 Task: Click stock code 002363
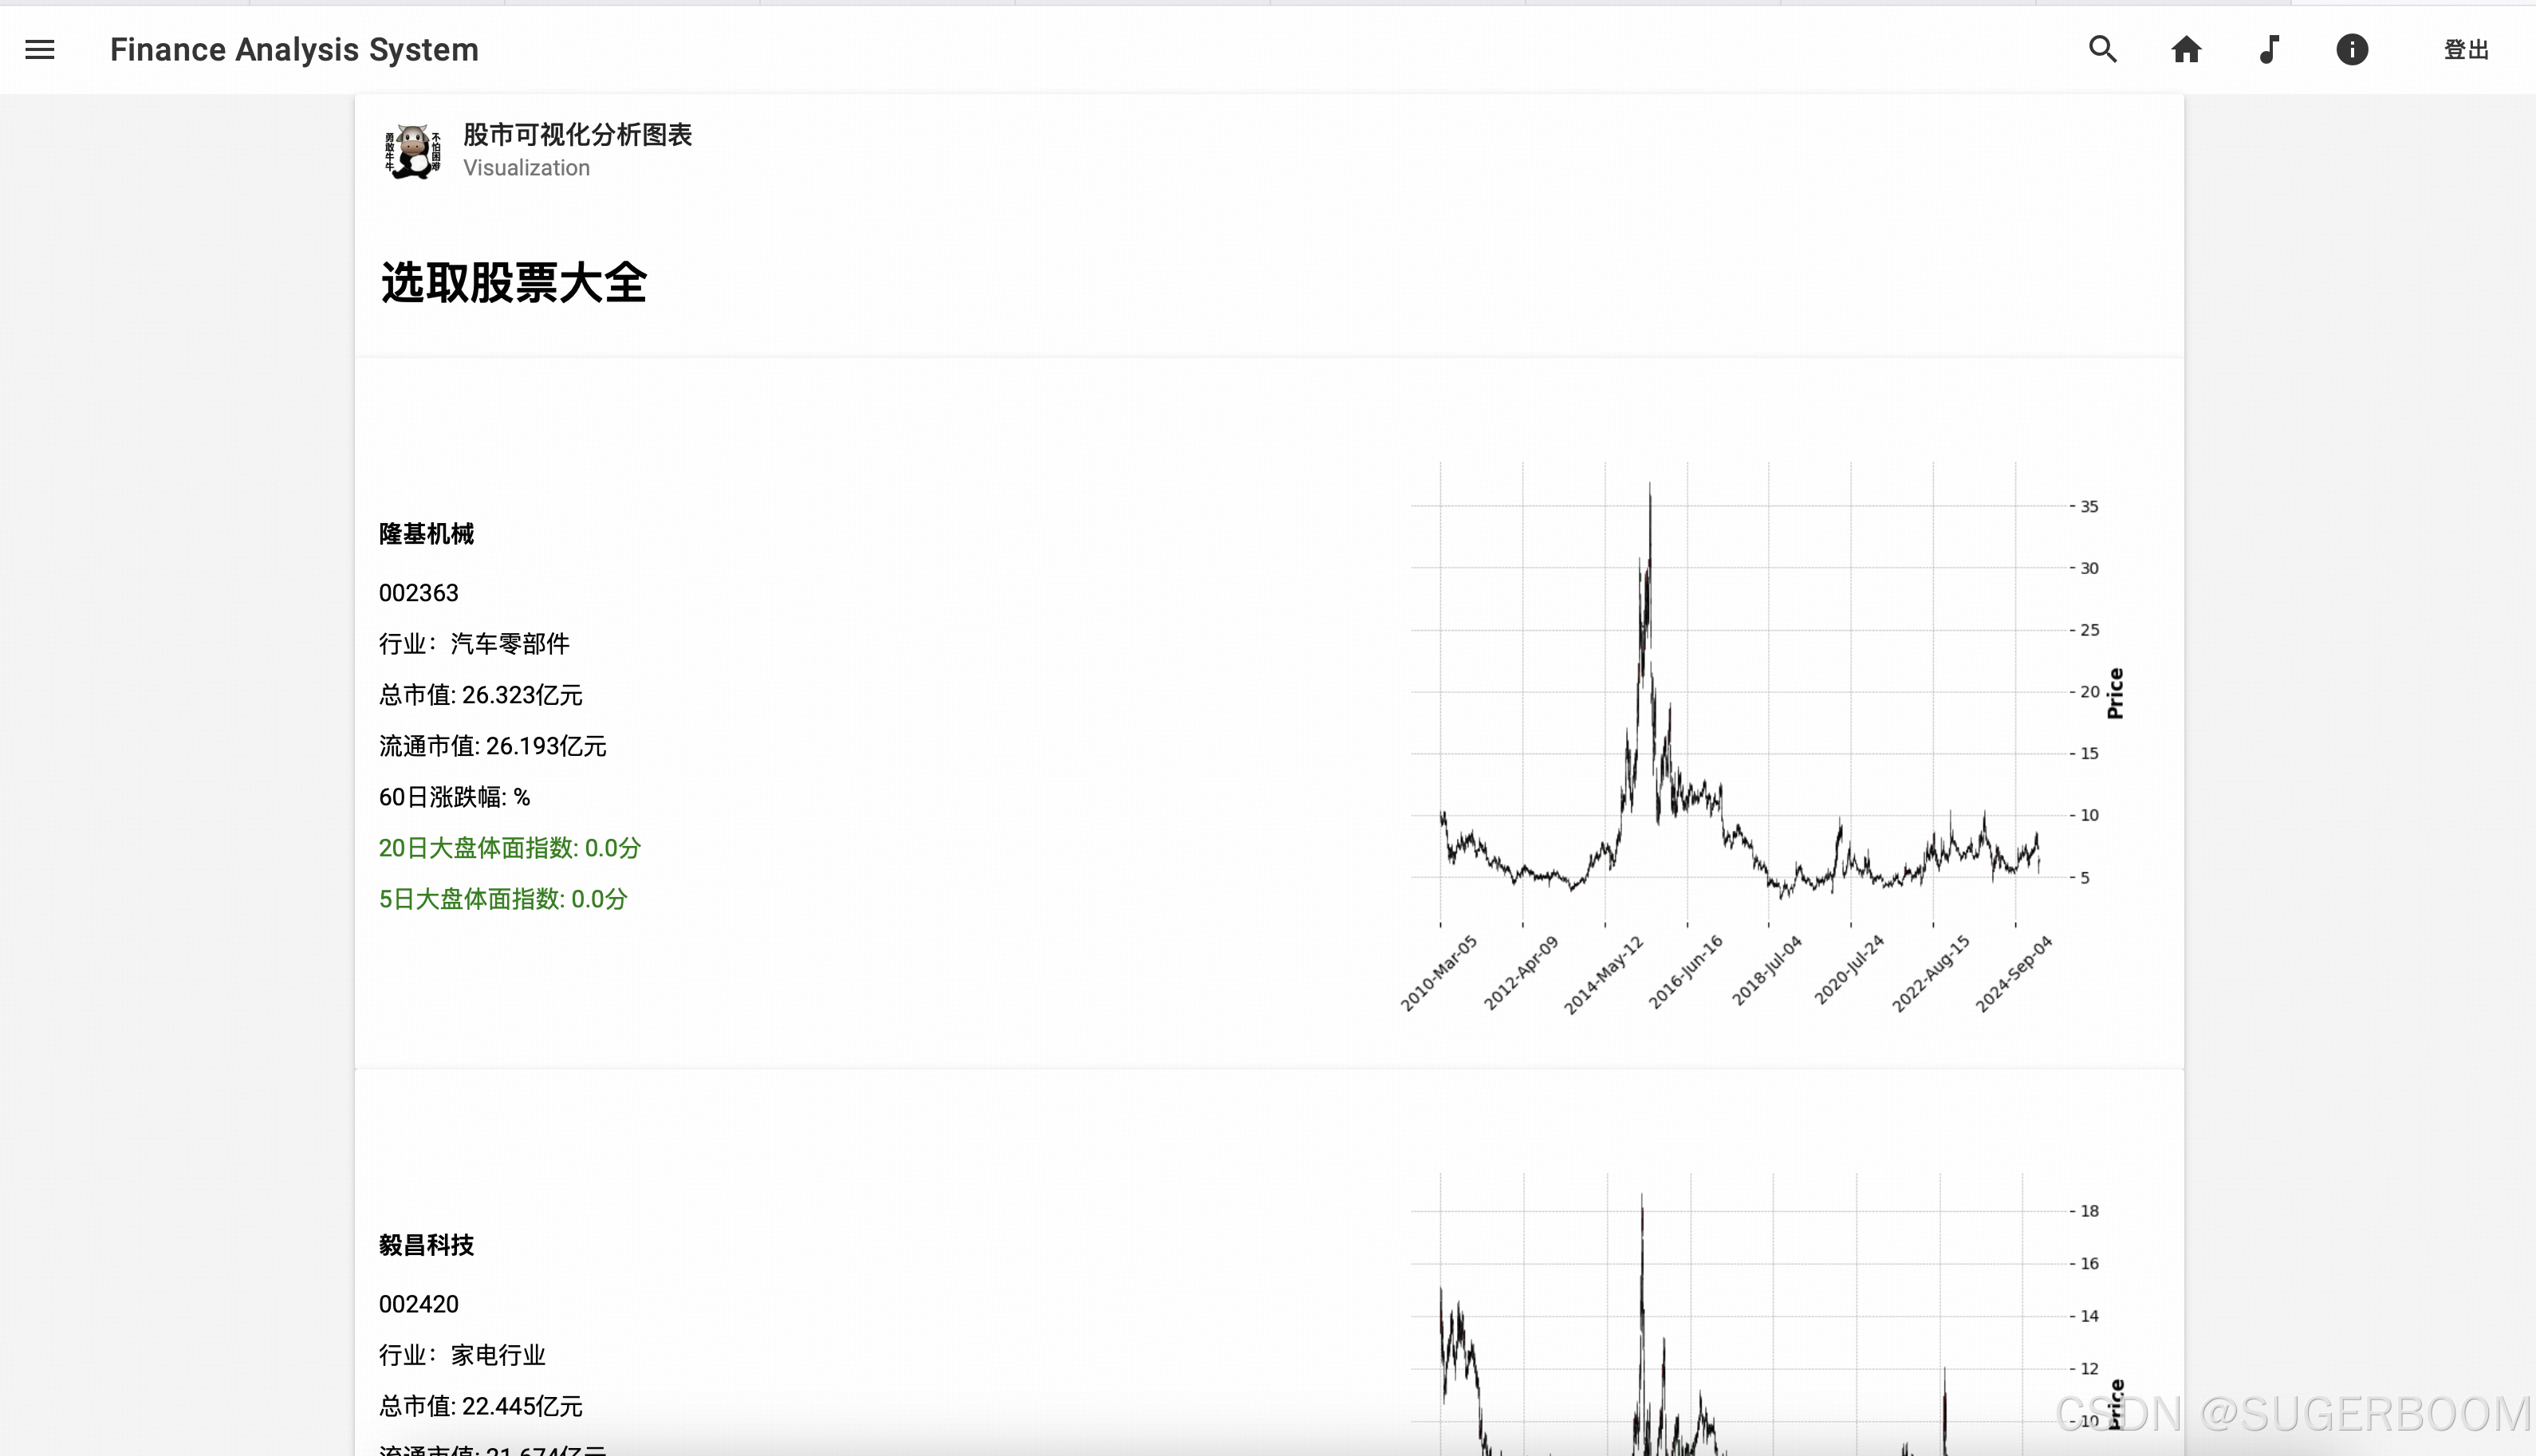[418, 593]
